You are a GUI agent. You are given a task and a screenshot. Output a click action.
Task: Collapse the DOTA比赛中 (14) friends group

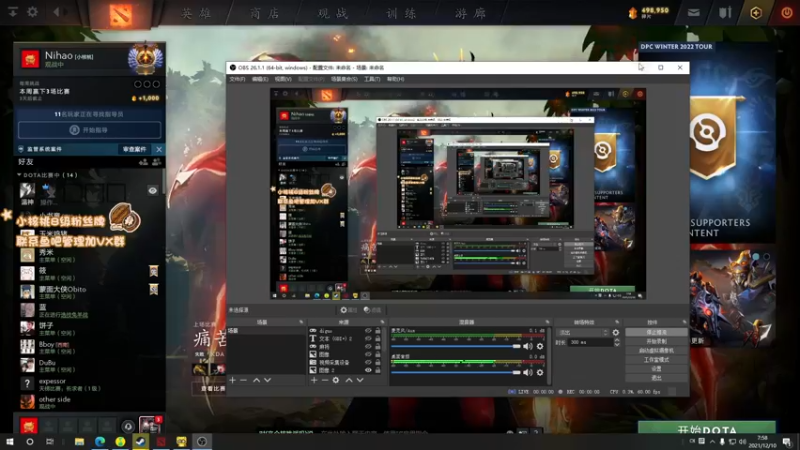[19, 175]
